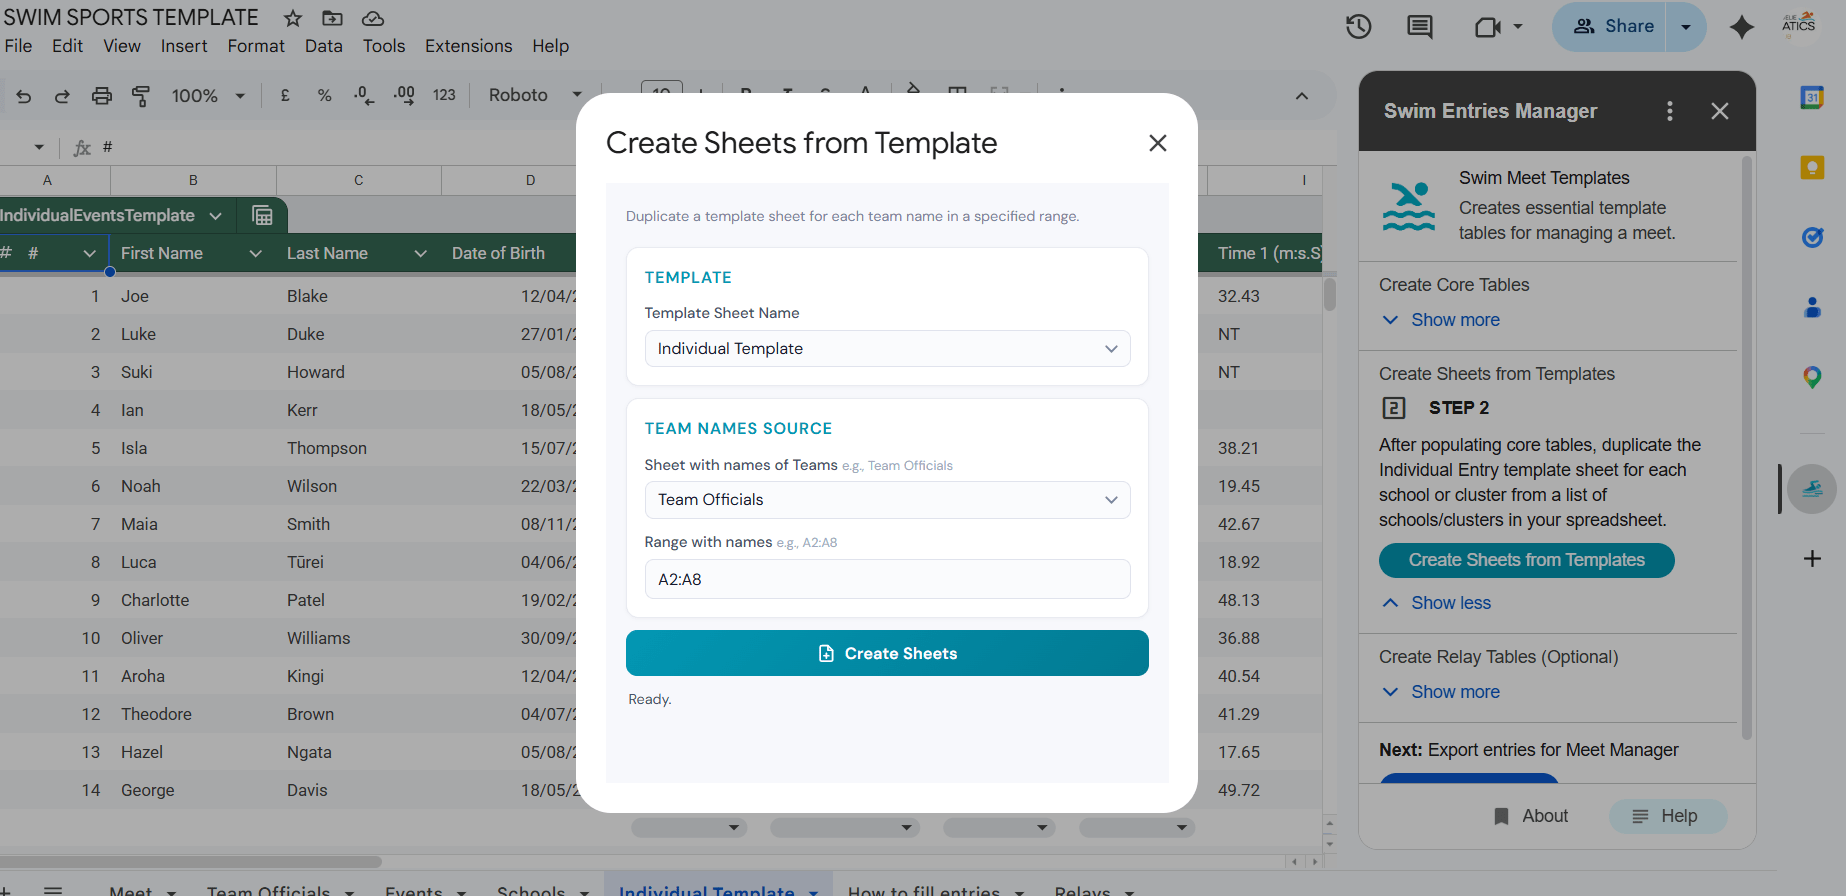Open Swim Entries Manager three-dot menu
Screen dimensions: 1846x896
(1669, 111)
